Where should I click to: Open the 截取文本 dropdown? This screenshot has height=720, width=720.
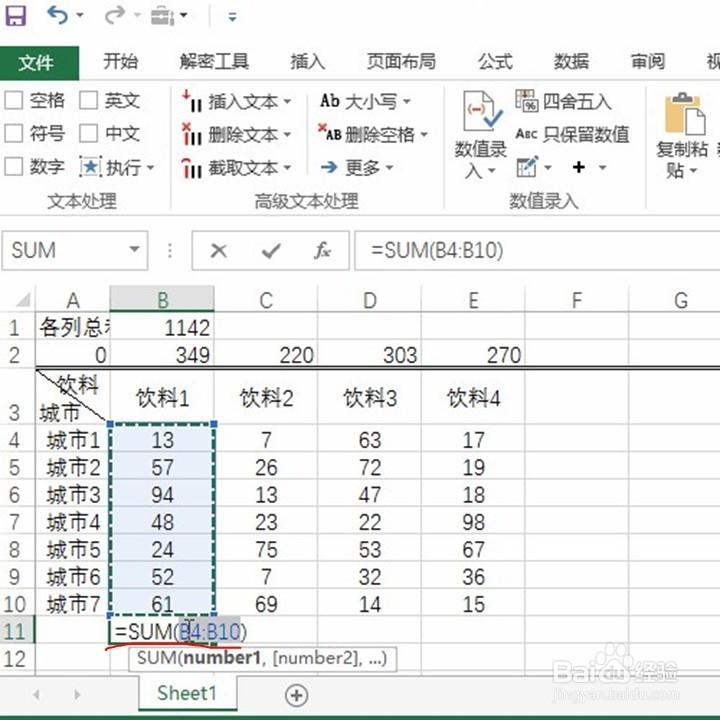click(236, 169)
